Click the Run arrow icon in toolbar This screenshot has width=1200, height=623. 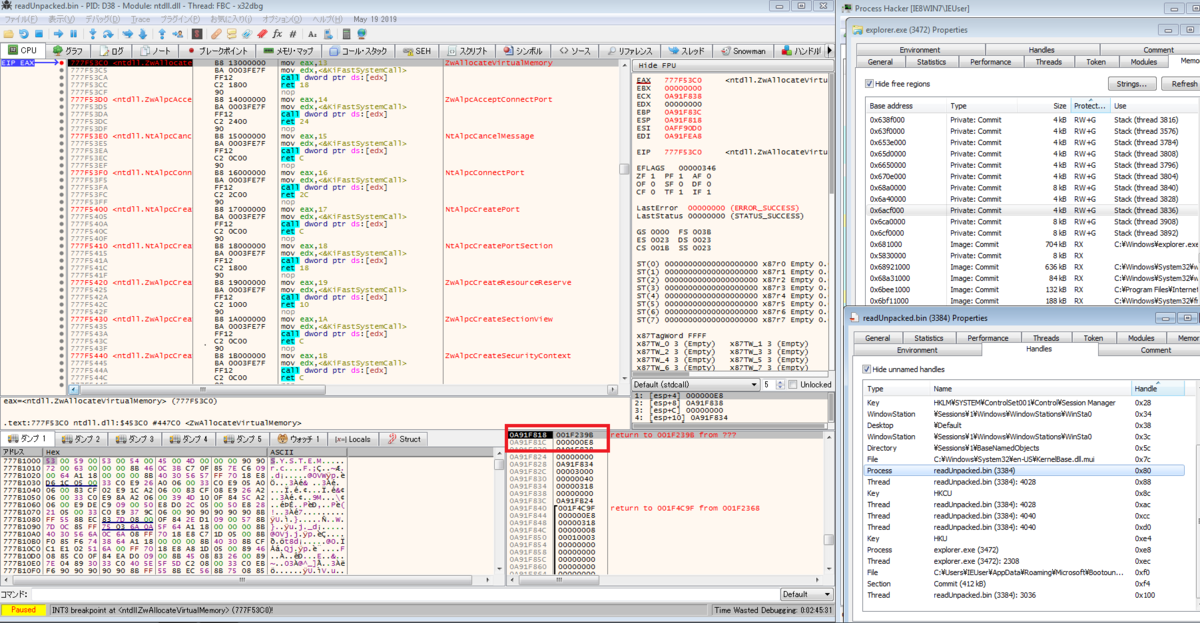click(58, 34)
